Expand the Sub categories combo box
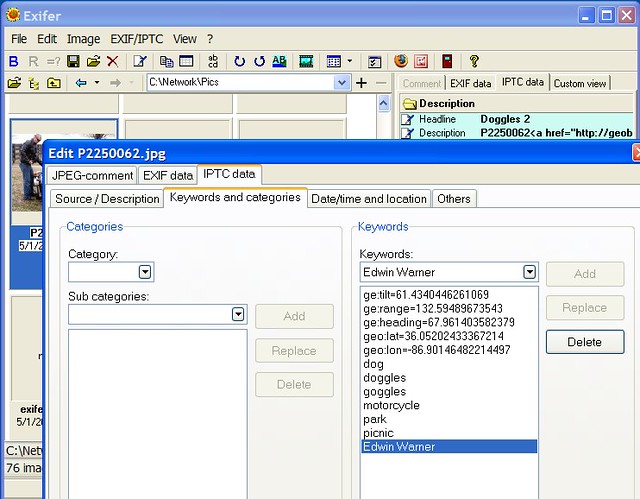This screenshot has width=640, height=499. click(x=238, y=314)
